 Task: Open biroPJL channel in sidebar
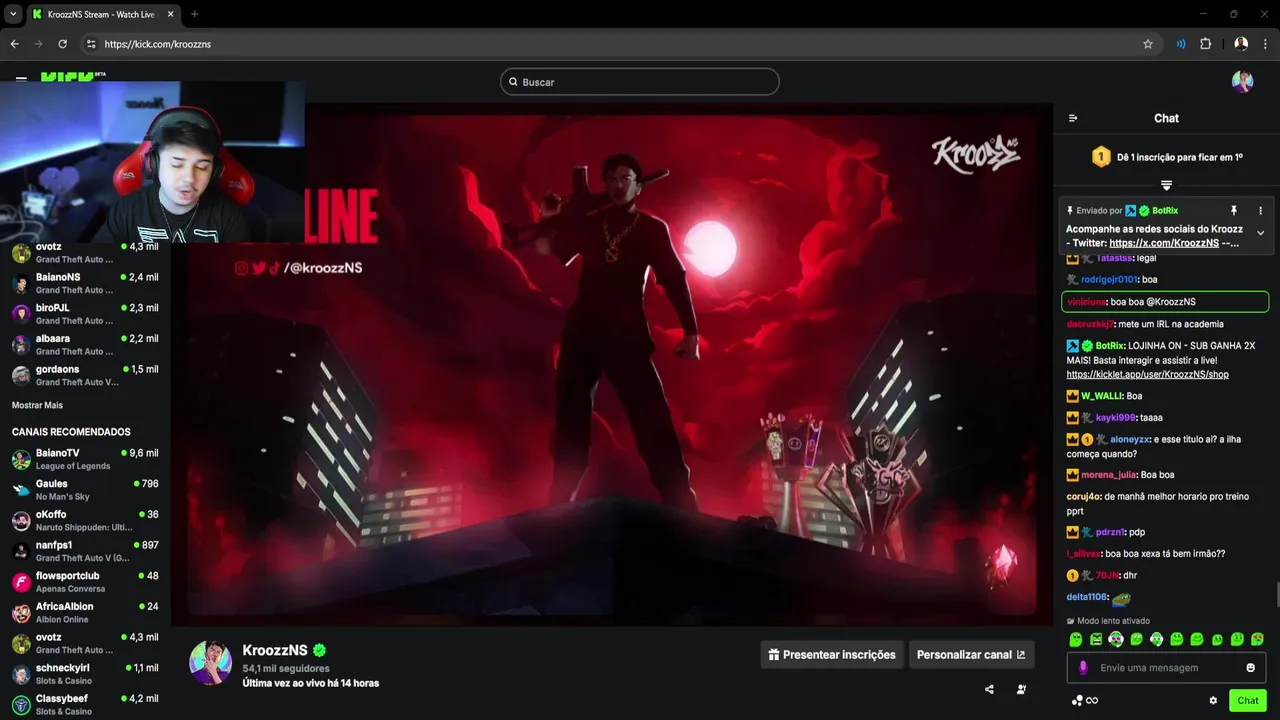pos(85,314)
